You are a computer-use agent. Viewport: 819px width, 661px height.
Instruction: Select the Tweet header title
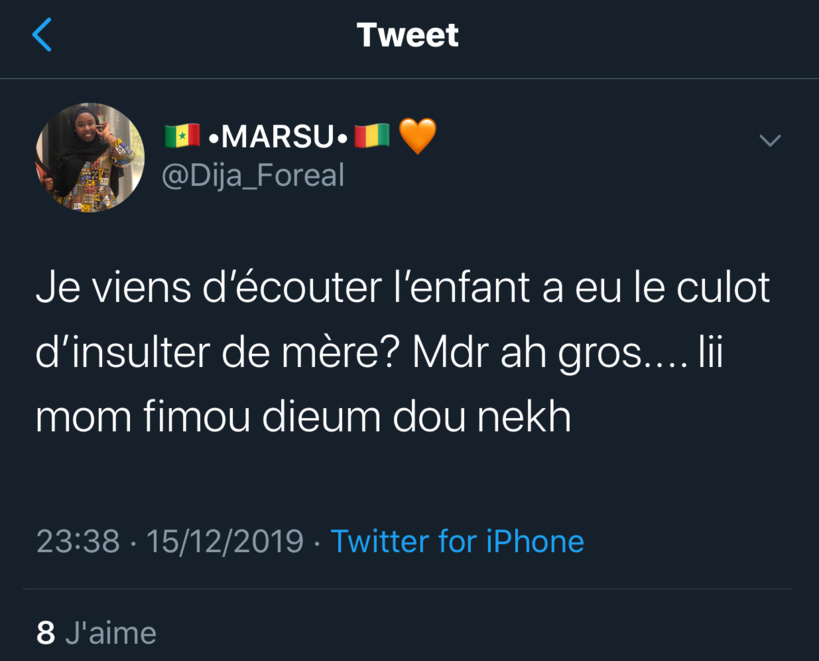pos(407,34)
